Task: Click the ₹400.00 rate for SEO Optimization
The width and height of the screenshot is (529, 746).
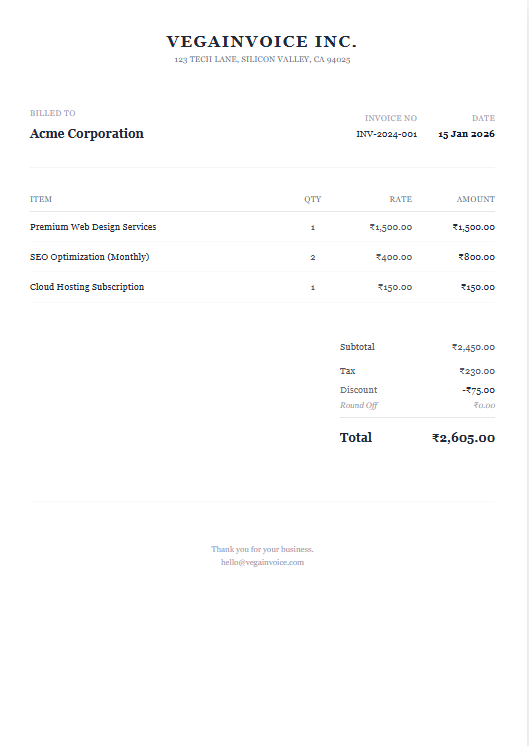Action: coord(394,257)
